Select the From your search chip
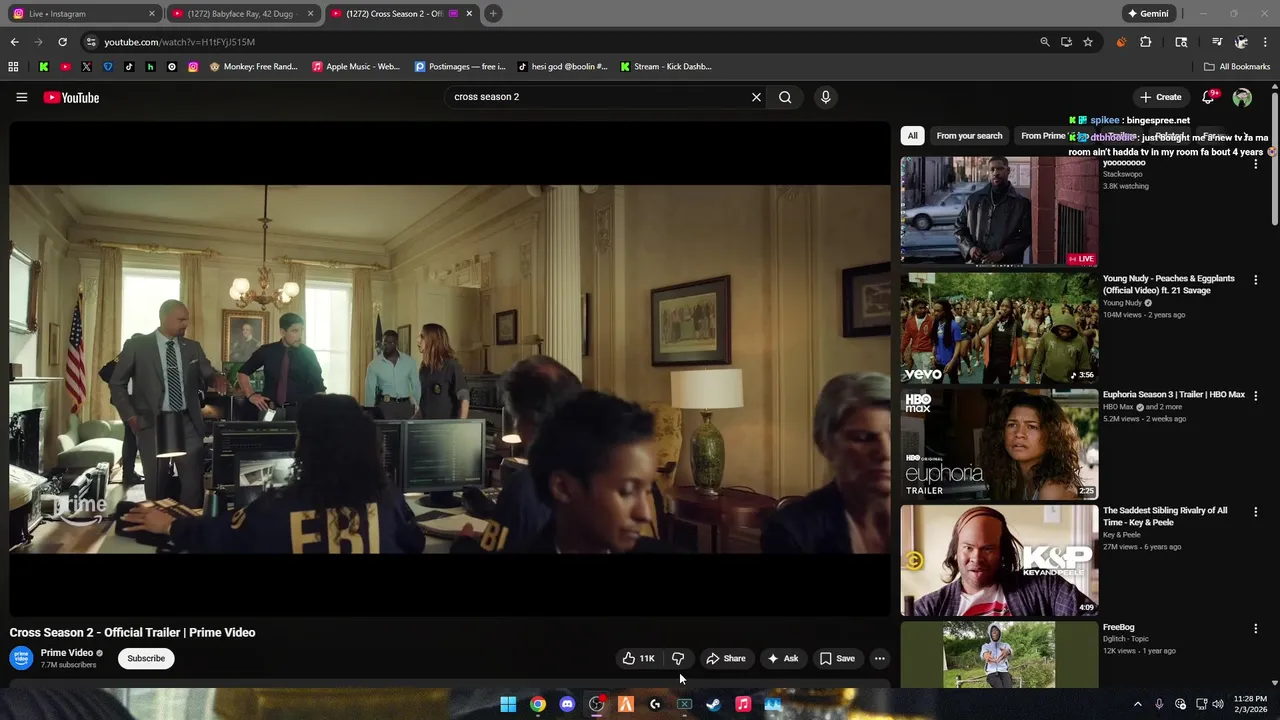Image resolution: width=1280 pixels, height=720 pixels. [x=969, y=135]
